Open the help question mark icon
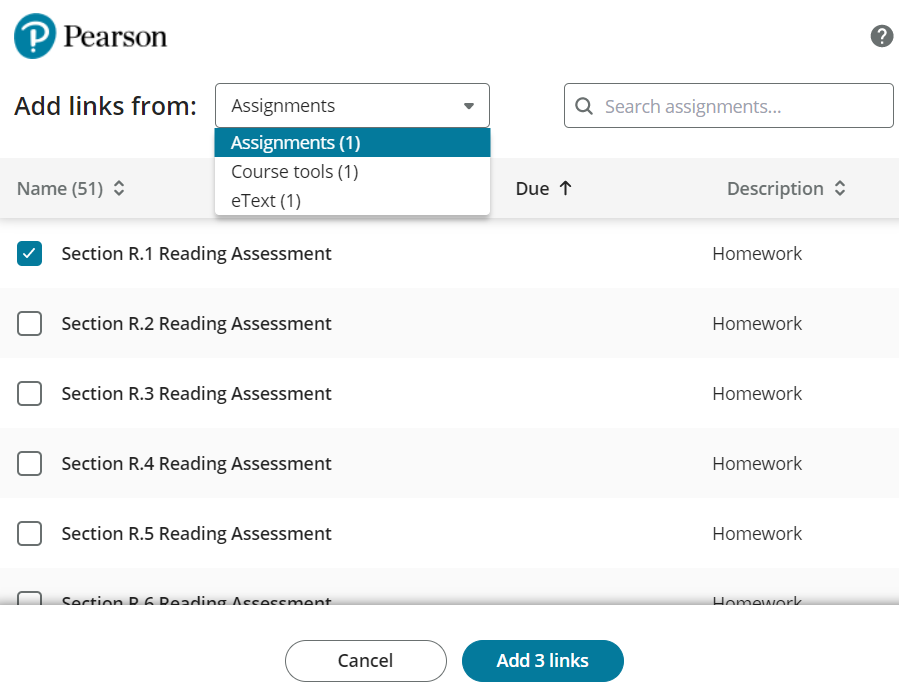The width and height of the screenshot is (899, 685). pos(881,36)
